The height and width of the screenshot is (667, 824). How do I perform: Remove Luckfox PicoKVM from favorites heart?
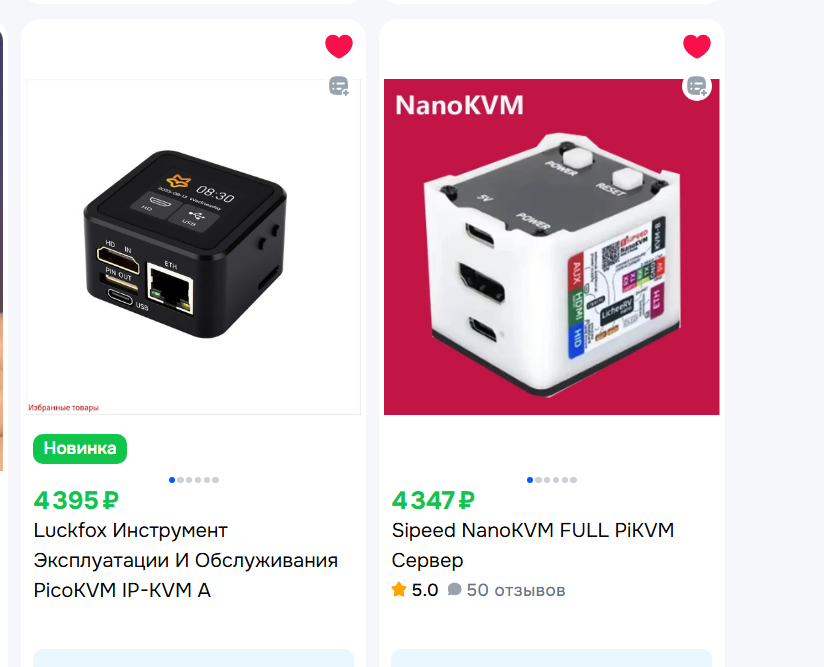coord(339,46)
